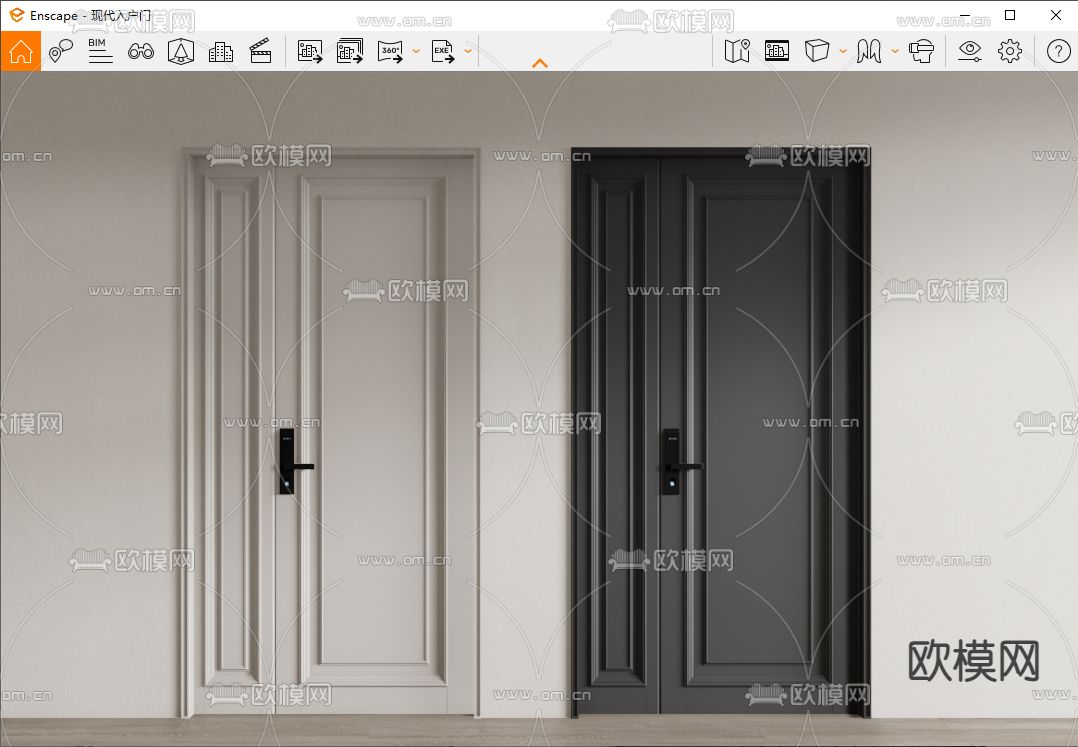Maximize the Enscape window
The height and width of the screenshot is (747, 1078).
[x=1010, y=15]
